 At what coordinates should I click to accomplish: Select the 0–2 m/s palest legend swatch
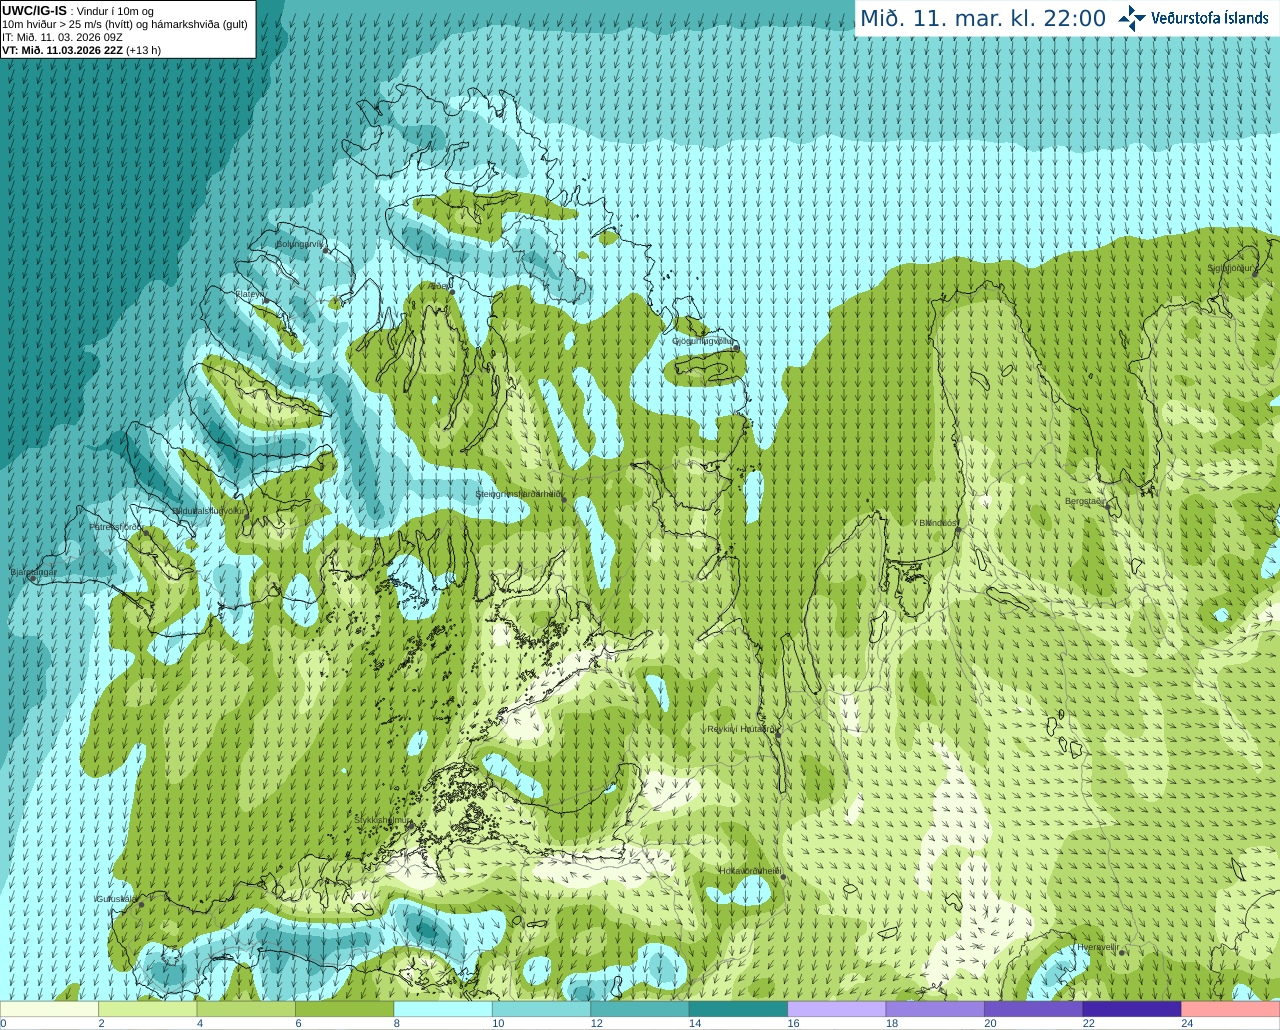tap(50, 1009)
